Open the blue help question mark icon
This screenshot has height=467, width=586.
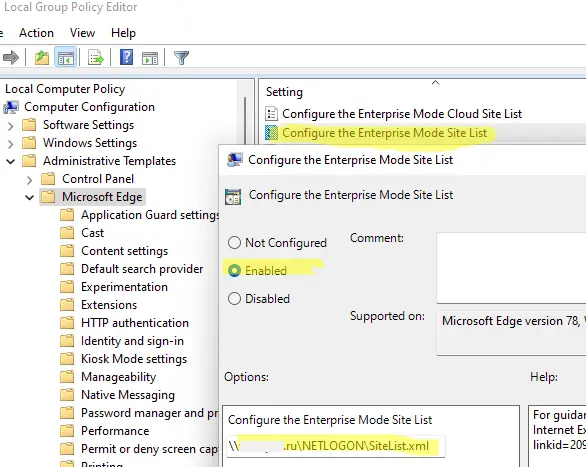click(x=126, y=58)
